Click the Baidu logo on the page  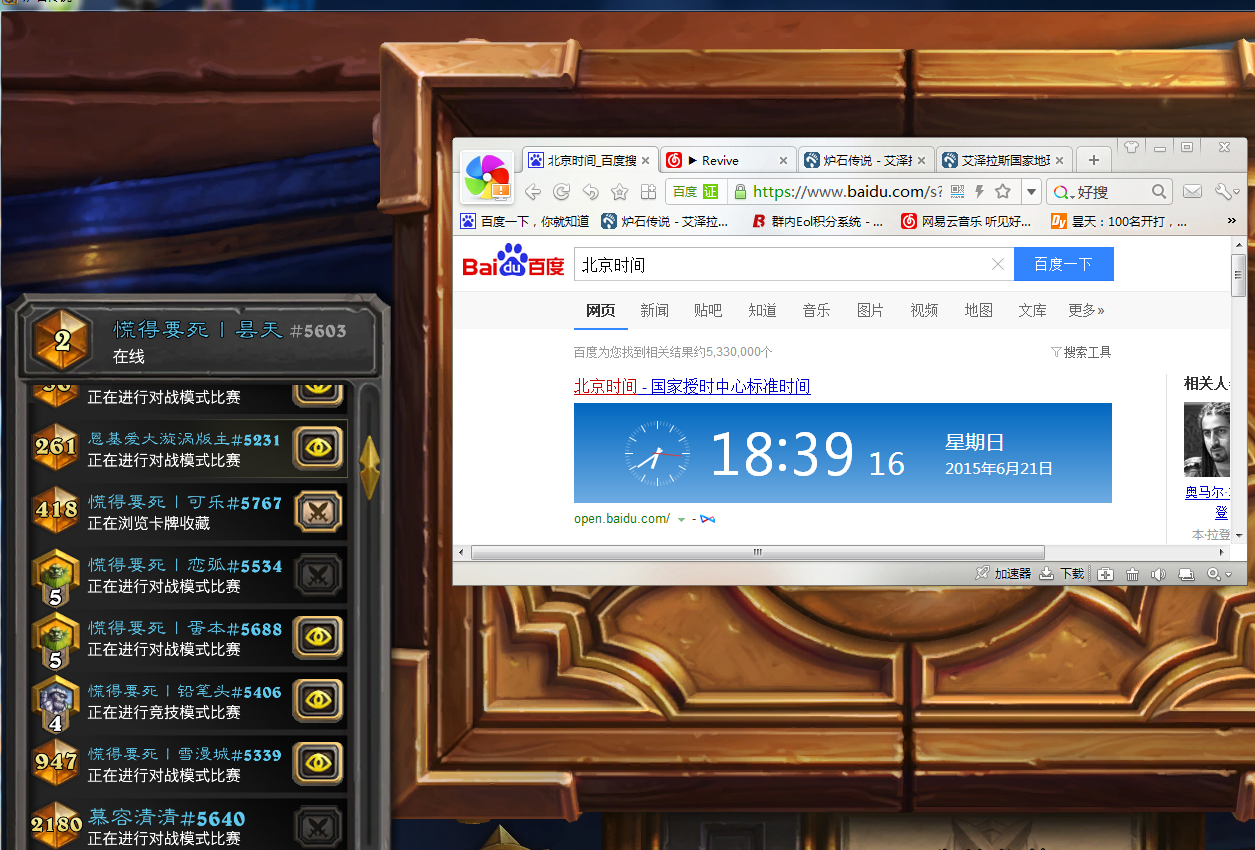513,263
